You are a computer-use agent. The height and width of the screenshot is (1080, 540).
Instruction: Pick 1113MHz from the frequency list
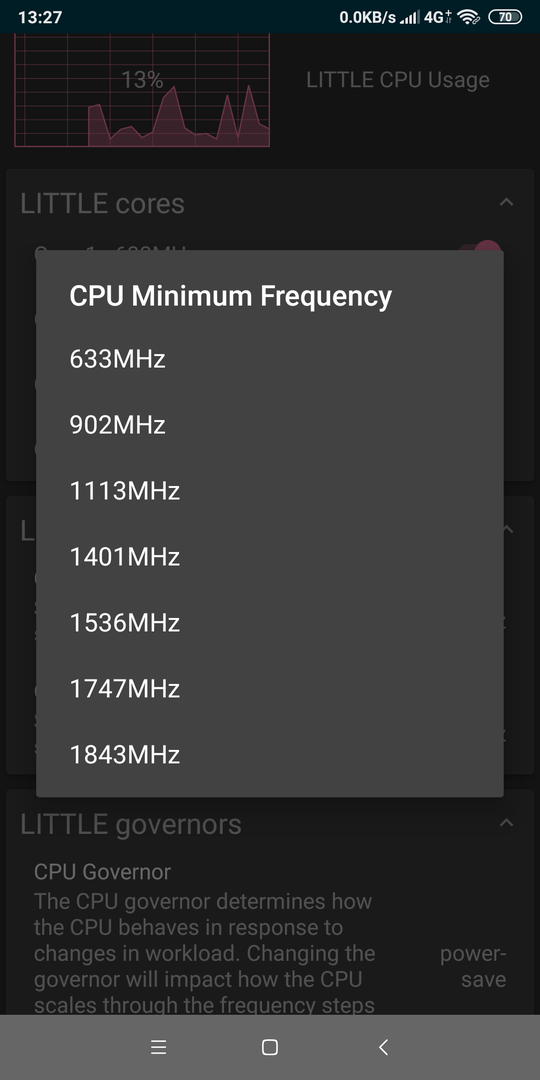[x=269, y=491]
